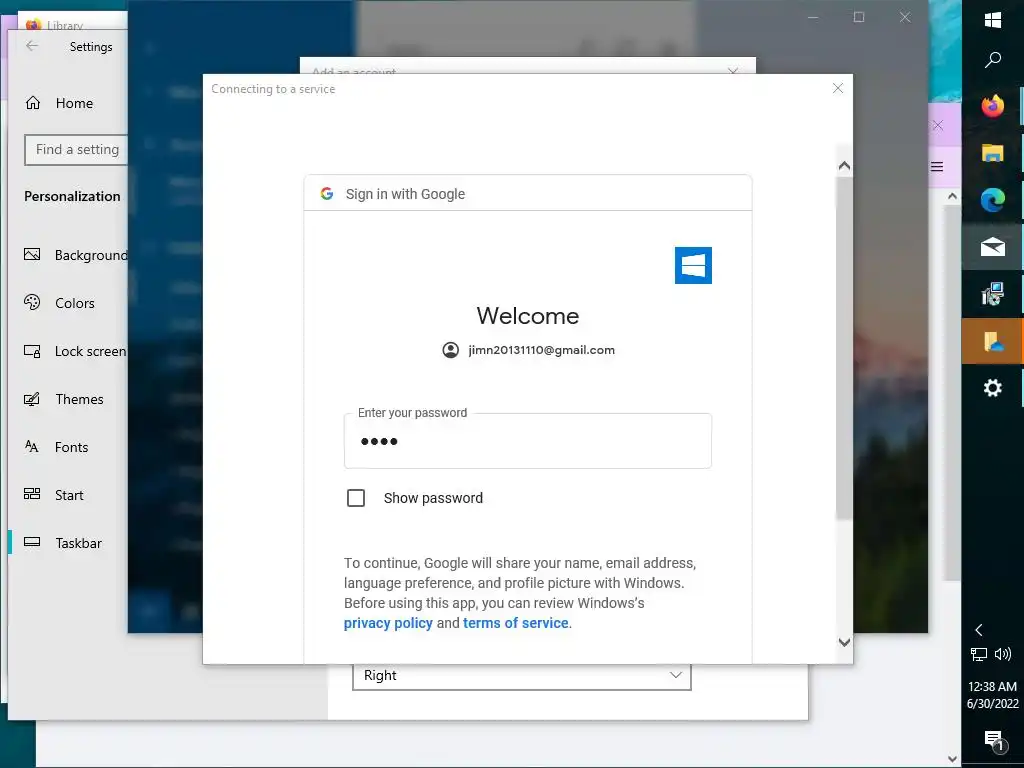The width and height of the screenshot is (1024, 768).
Task: Click the Background picture icon
Action: 32,255
